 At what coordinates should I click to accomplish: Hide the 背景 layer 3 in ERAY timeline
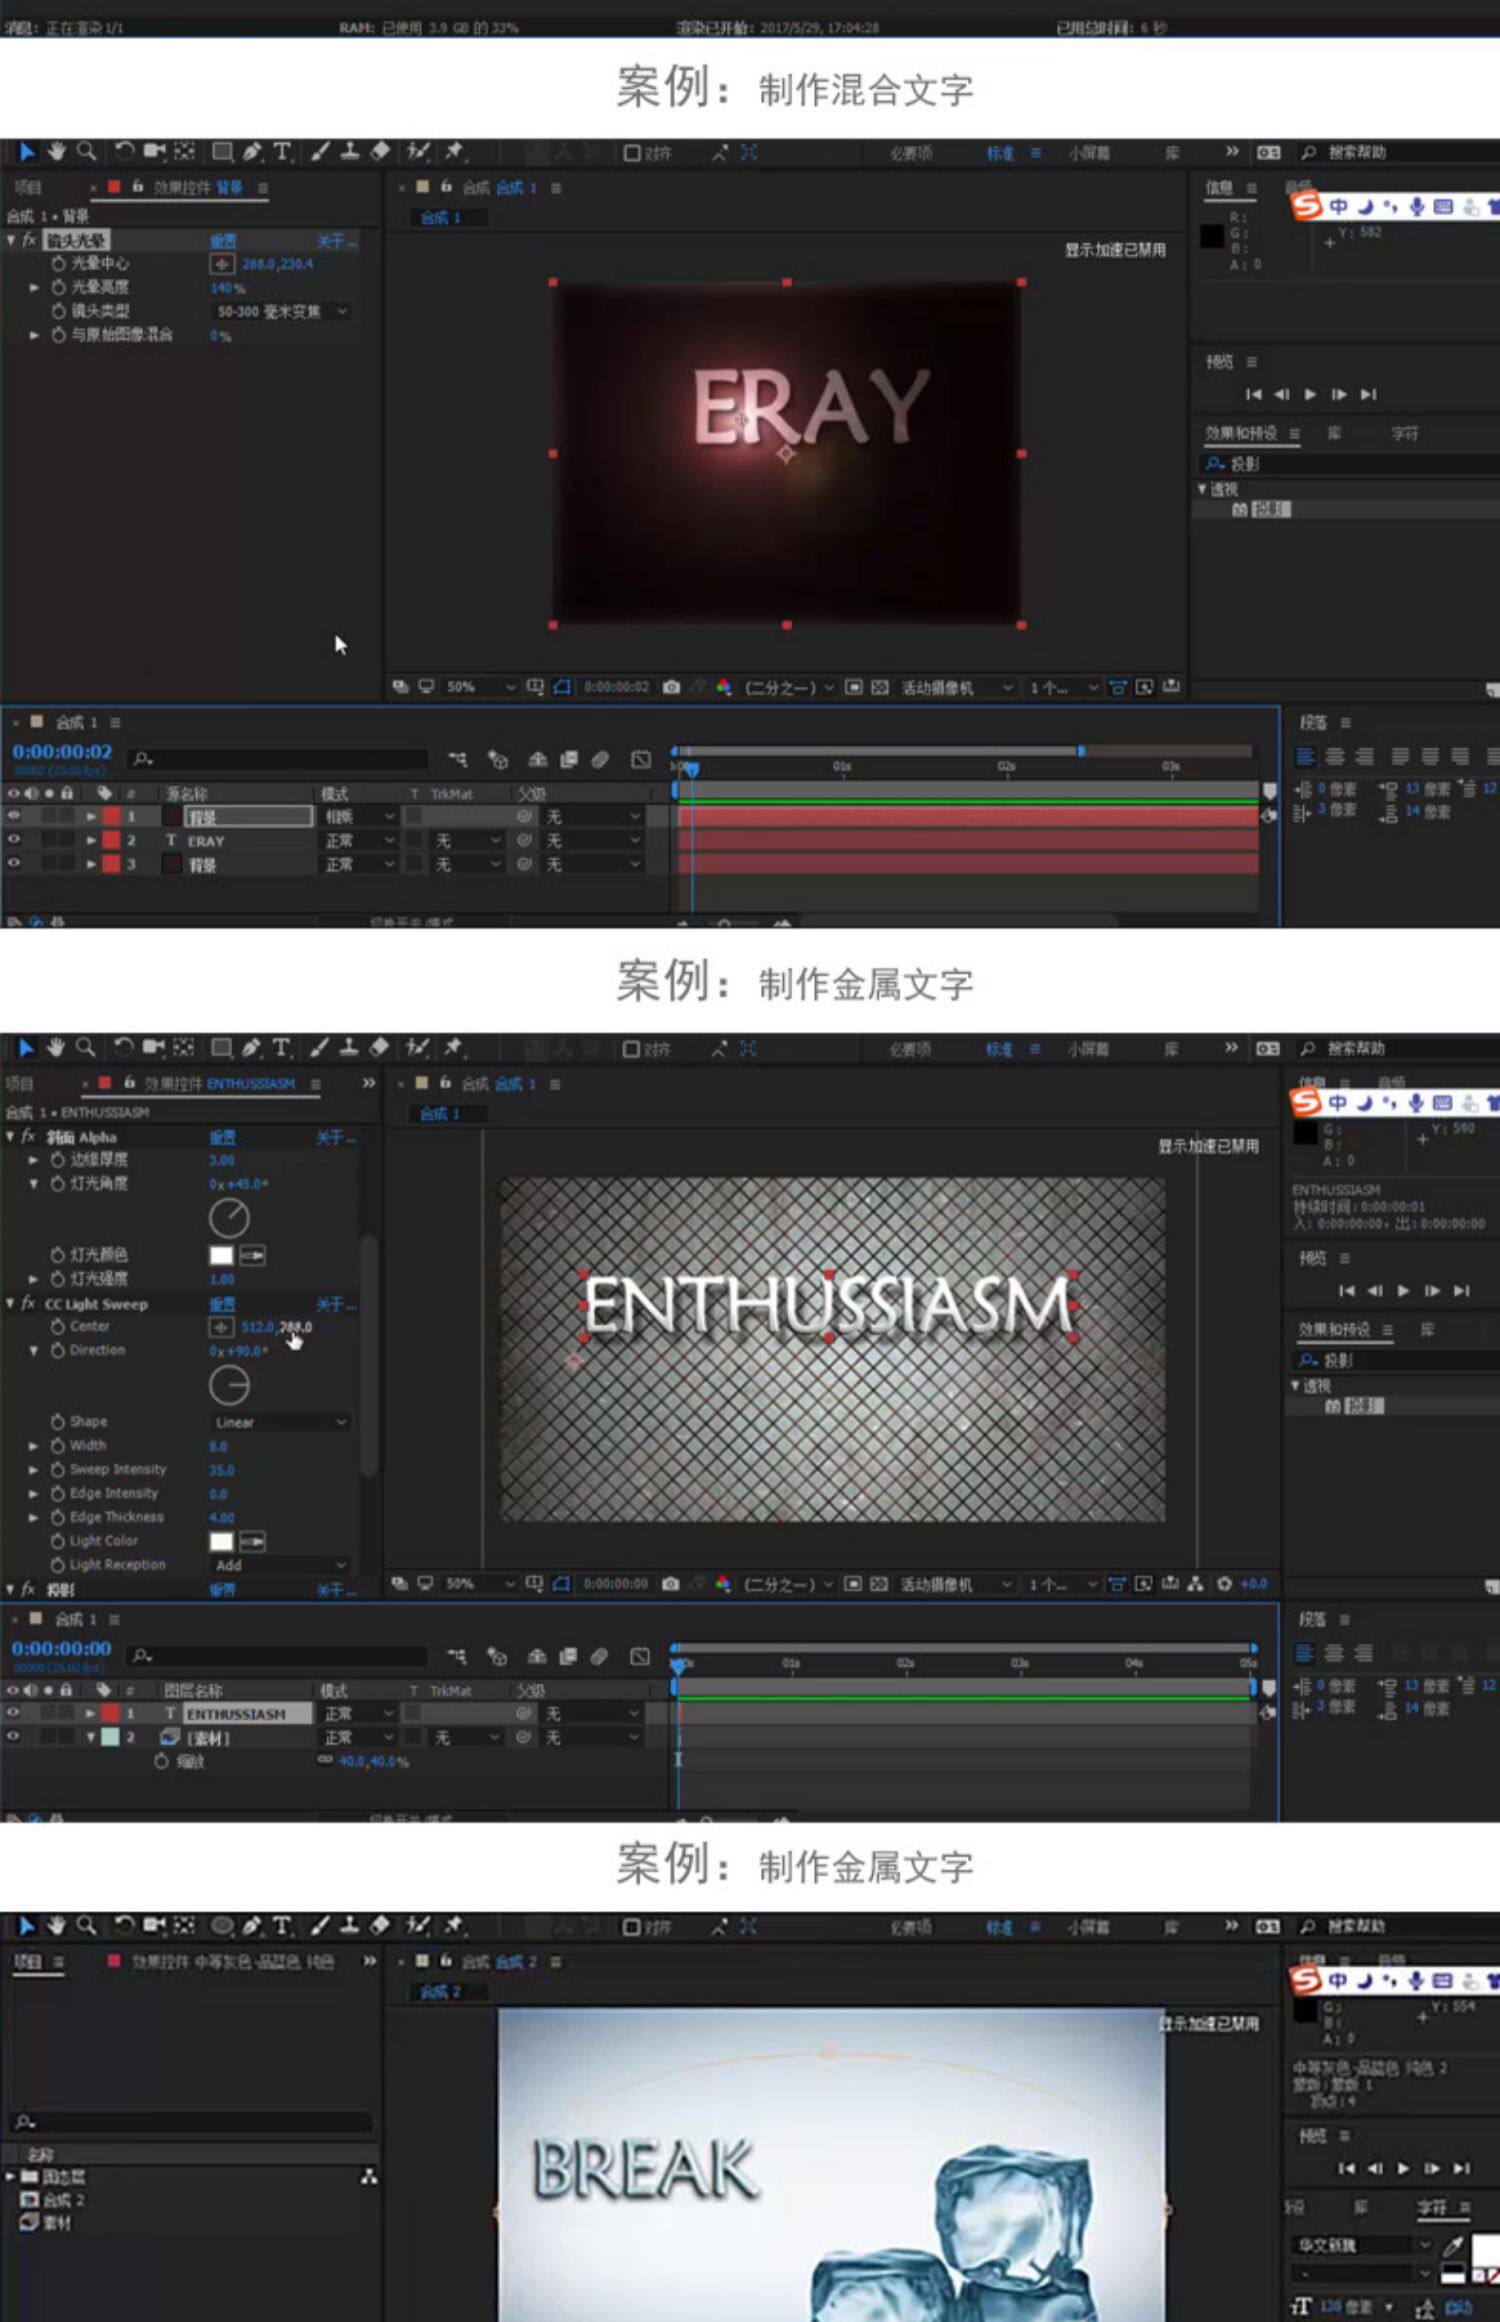[14, 864]
